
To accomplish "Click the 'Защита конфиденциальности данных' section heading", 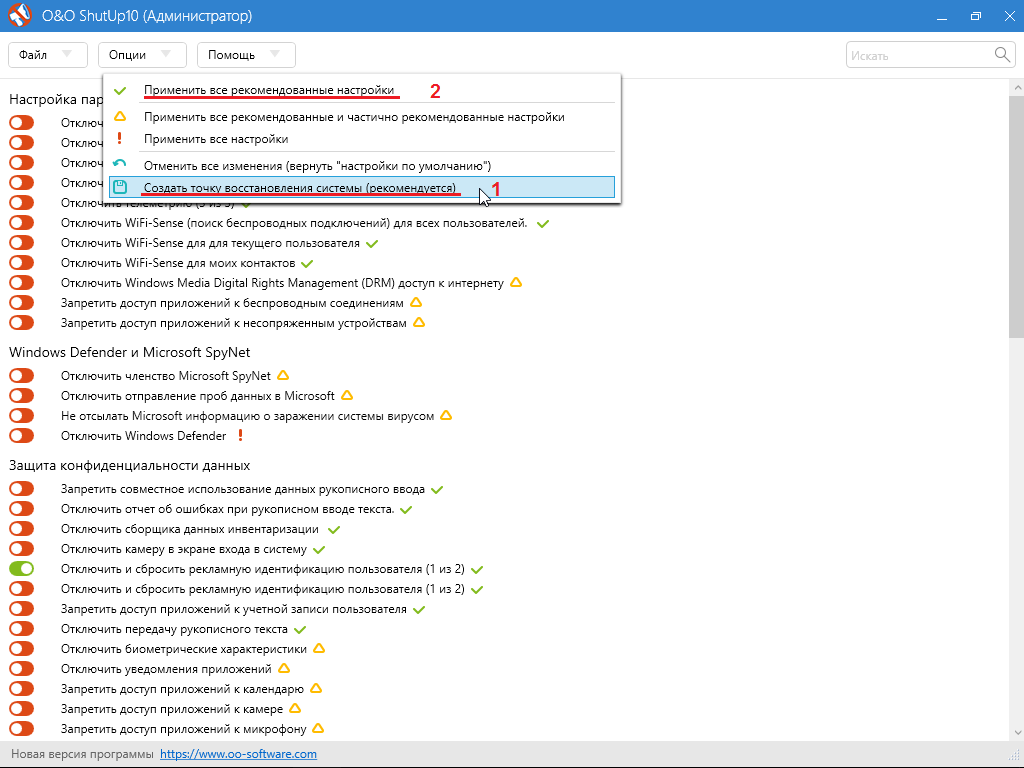I will 130,466.
